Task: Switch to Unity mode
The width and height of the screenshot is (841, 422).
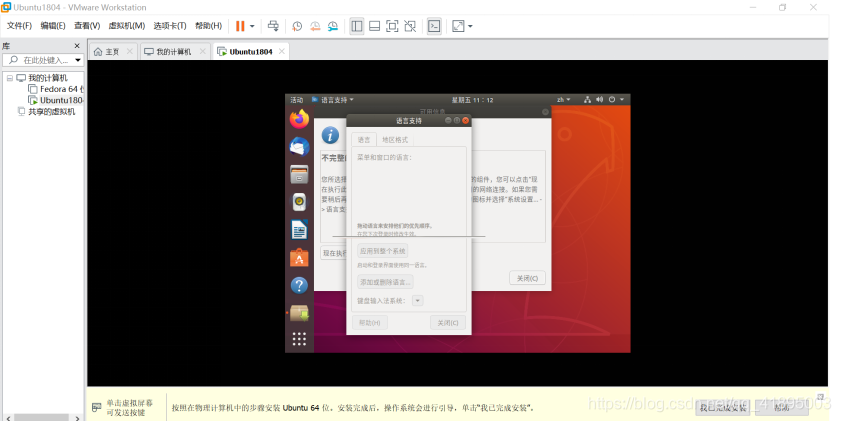Action: 410,26
